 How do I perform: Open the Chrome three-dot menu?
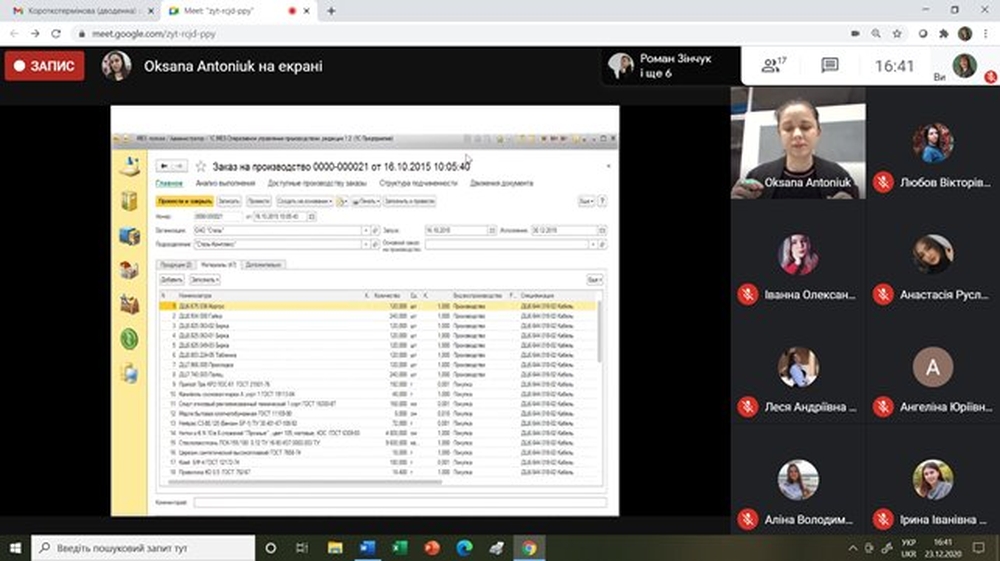point(987,33)
